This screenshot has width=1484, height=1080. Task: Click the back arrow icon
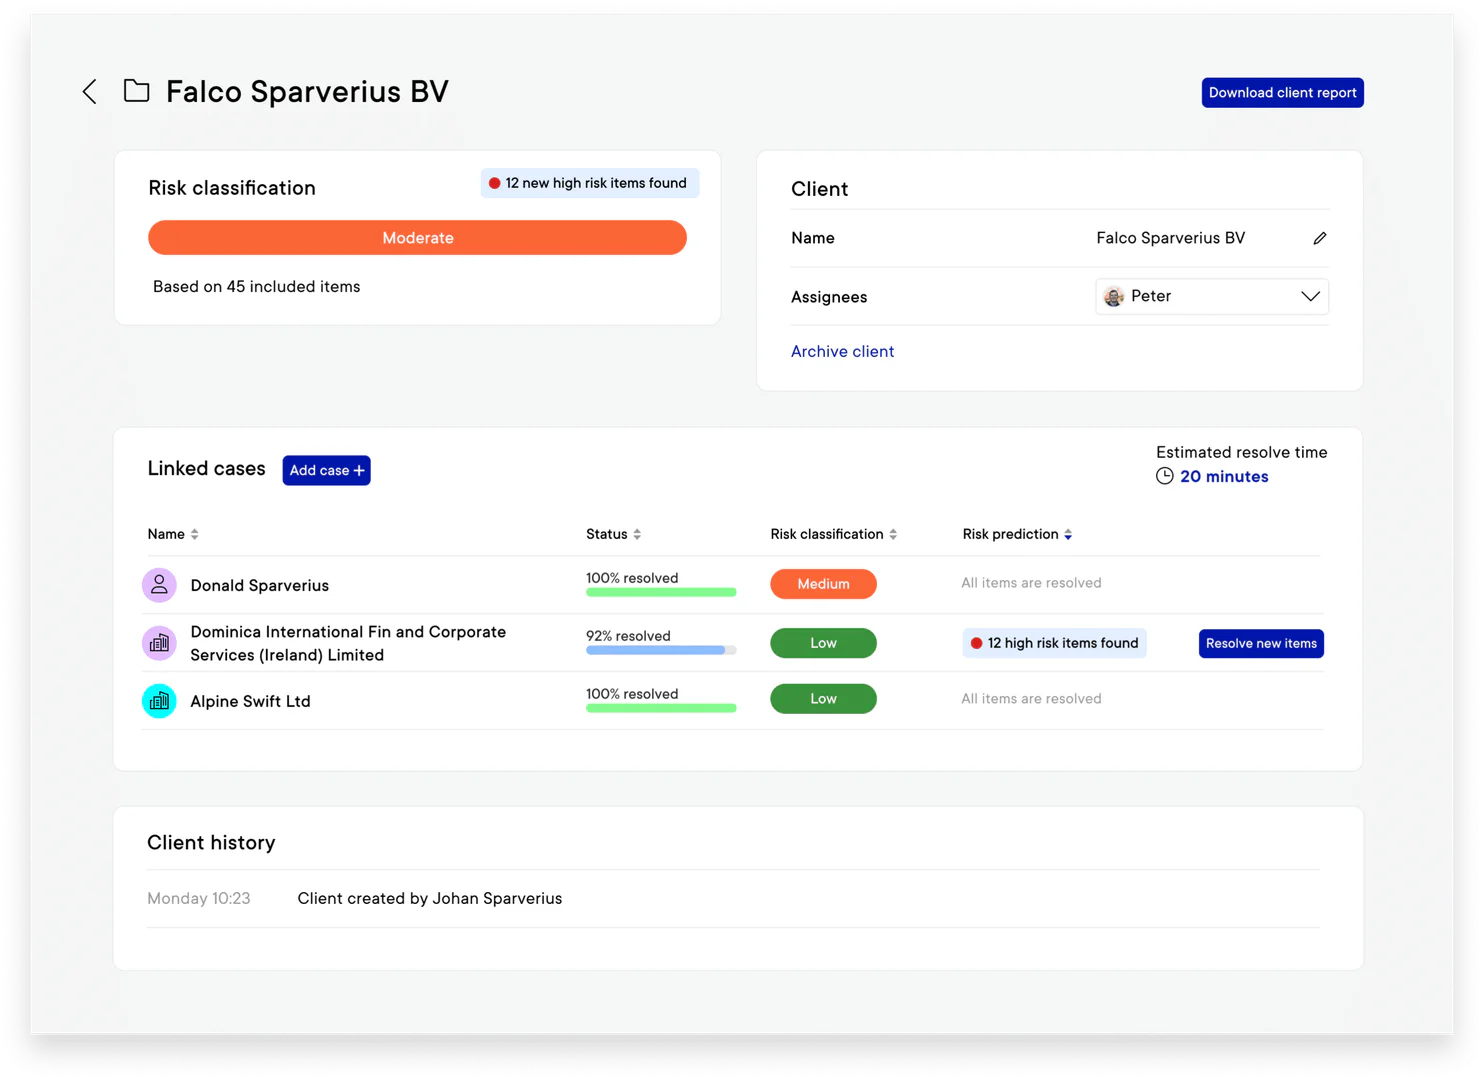(90, 92)
